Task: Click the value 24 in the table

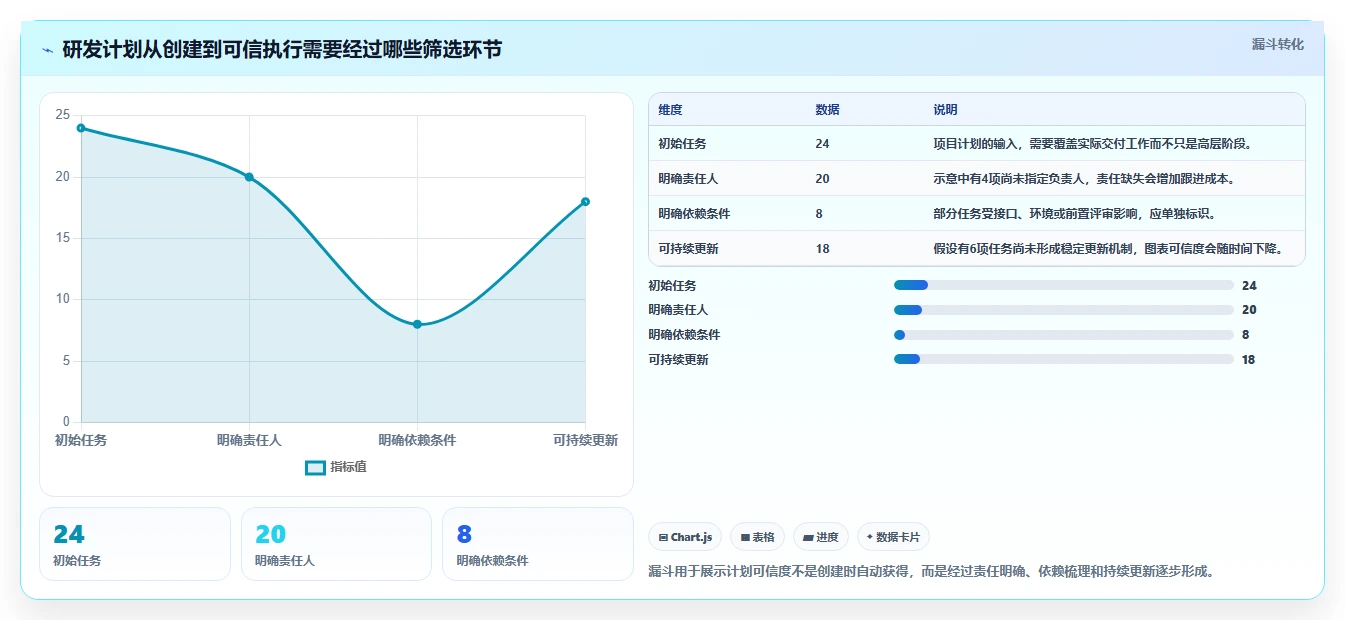Action: 822,144
